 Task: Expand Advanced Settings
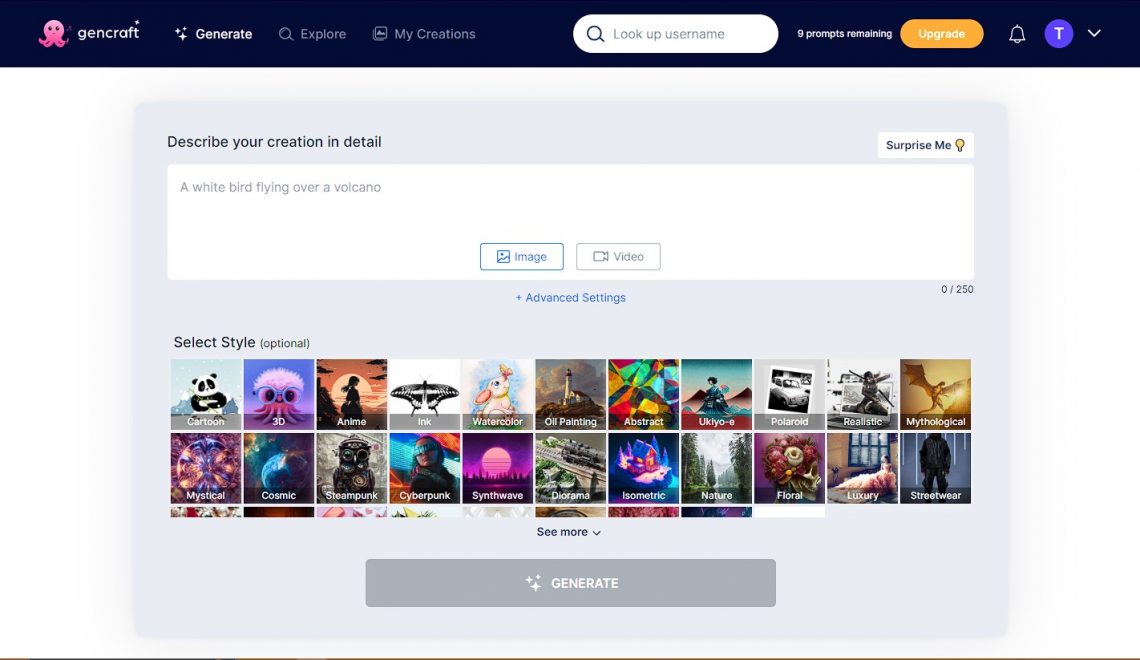pyautogui.click(x=571, y=297)
